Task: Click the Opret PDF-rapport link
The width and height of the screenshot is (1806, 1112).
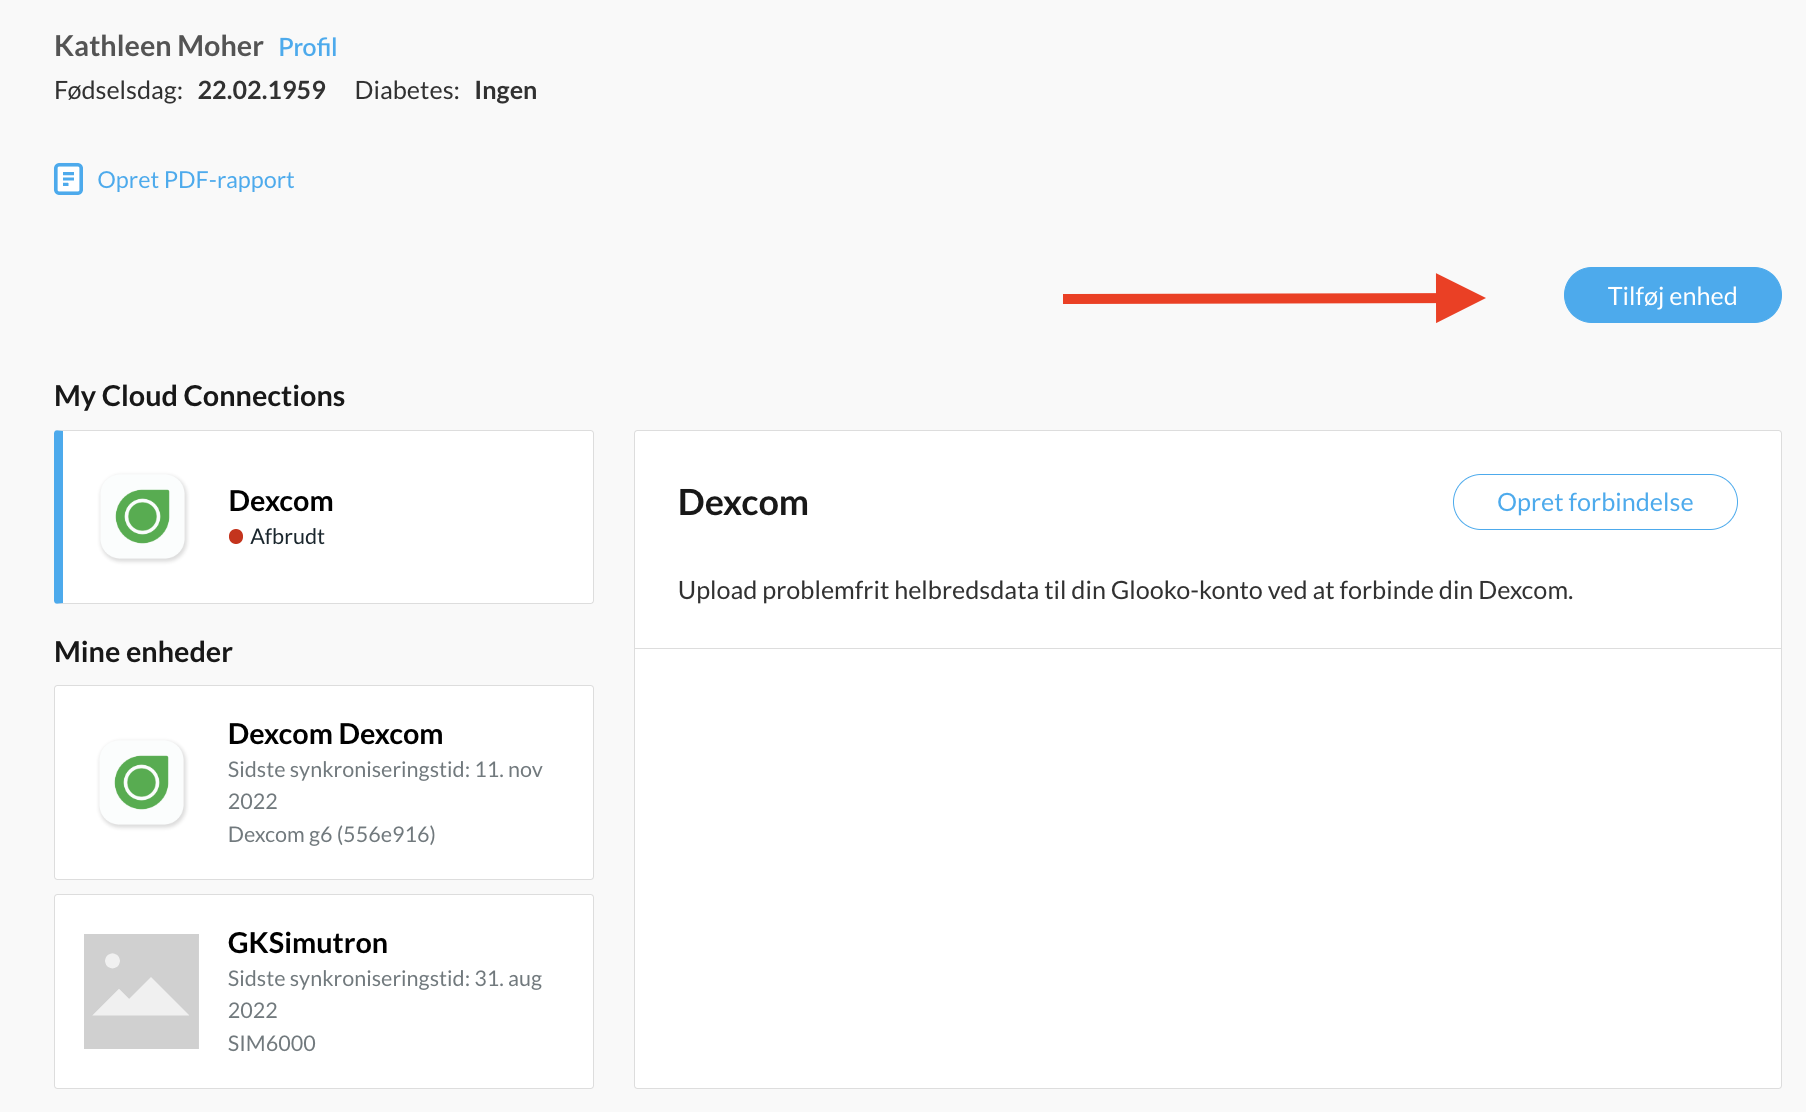Action: 196,180
